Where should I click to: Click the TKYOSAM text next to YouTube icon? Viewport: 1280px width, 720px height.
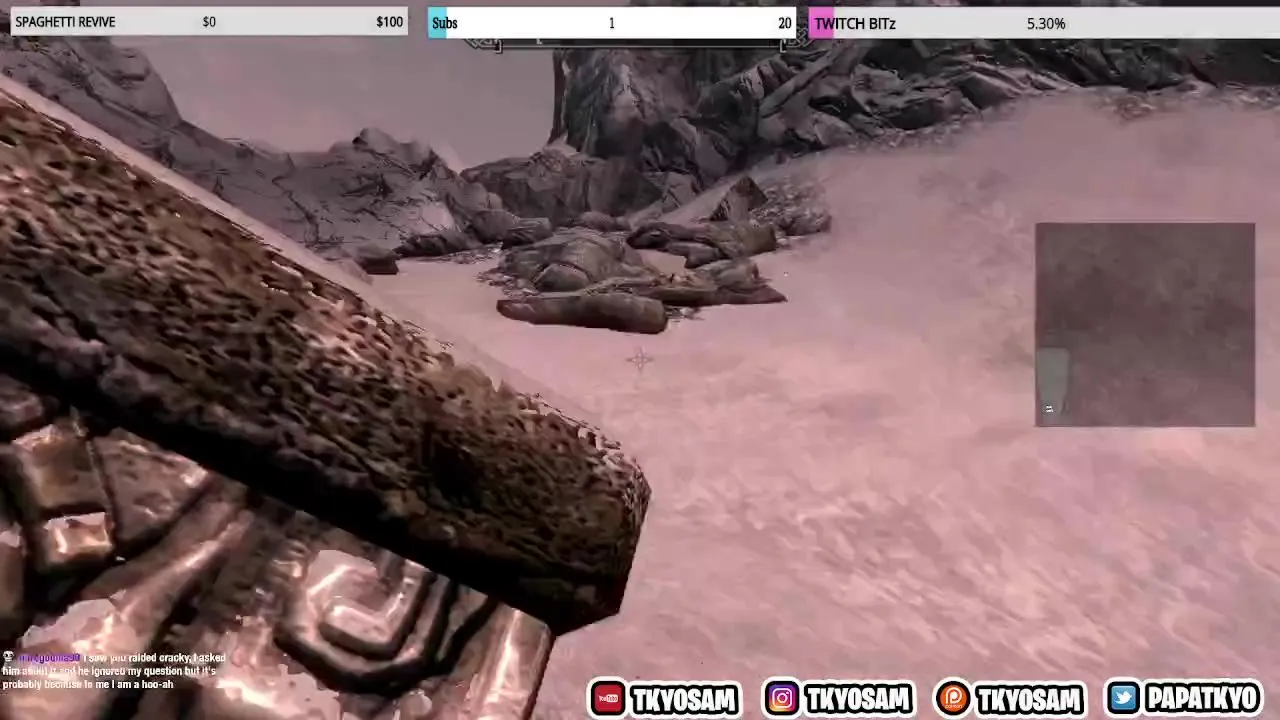684,699
